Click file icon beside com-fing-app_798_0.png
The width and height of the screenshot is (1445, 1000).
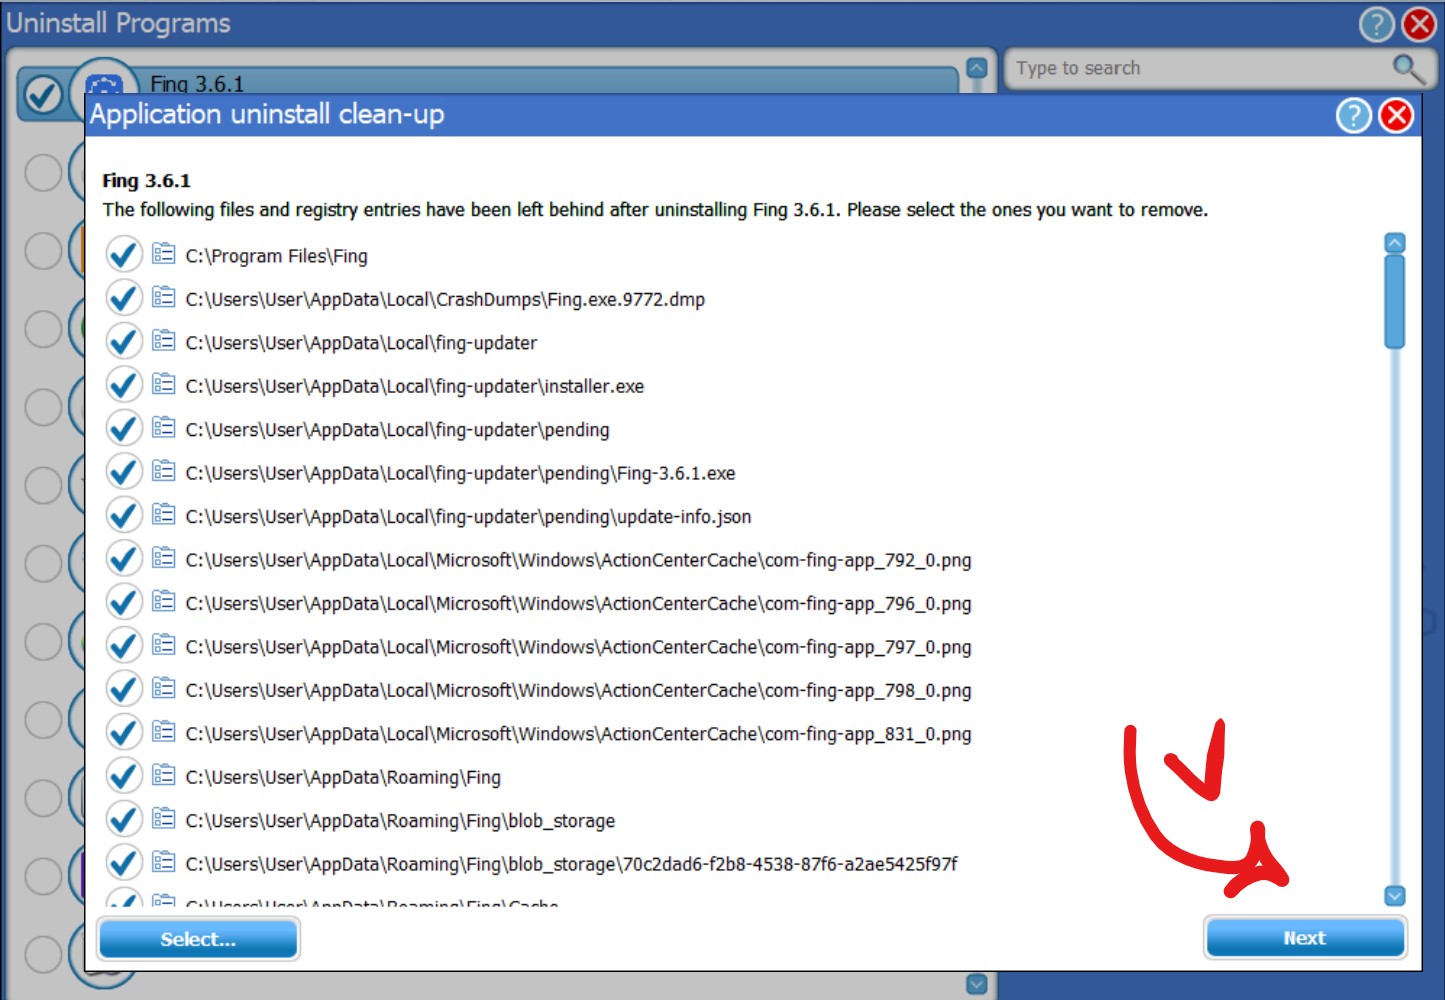[x=164, y=688]
